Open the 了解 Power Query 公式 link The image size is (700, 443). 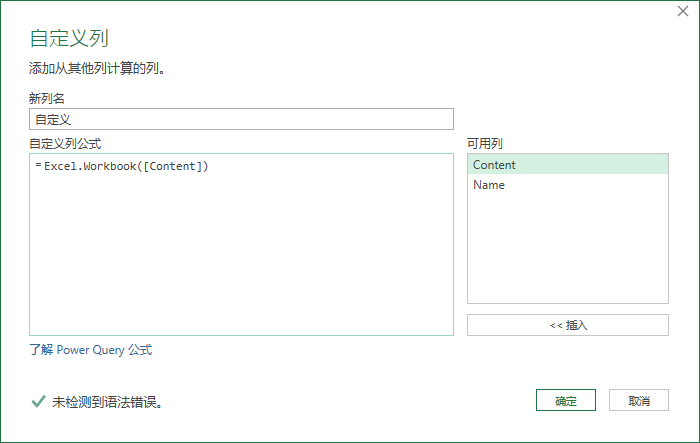pyautogui.click(x=91, y=350)
